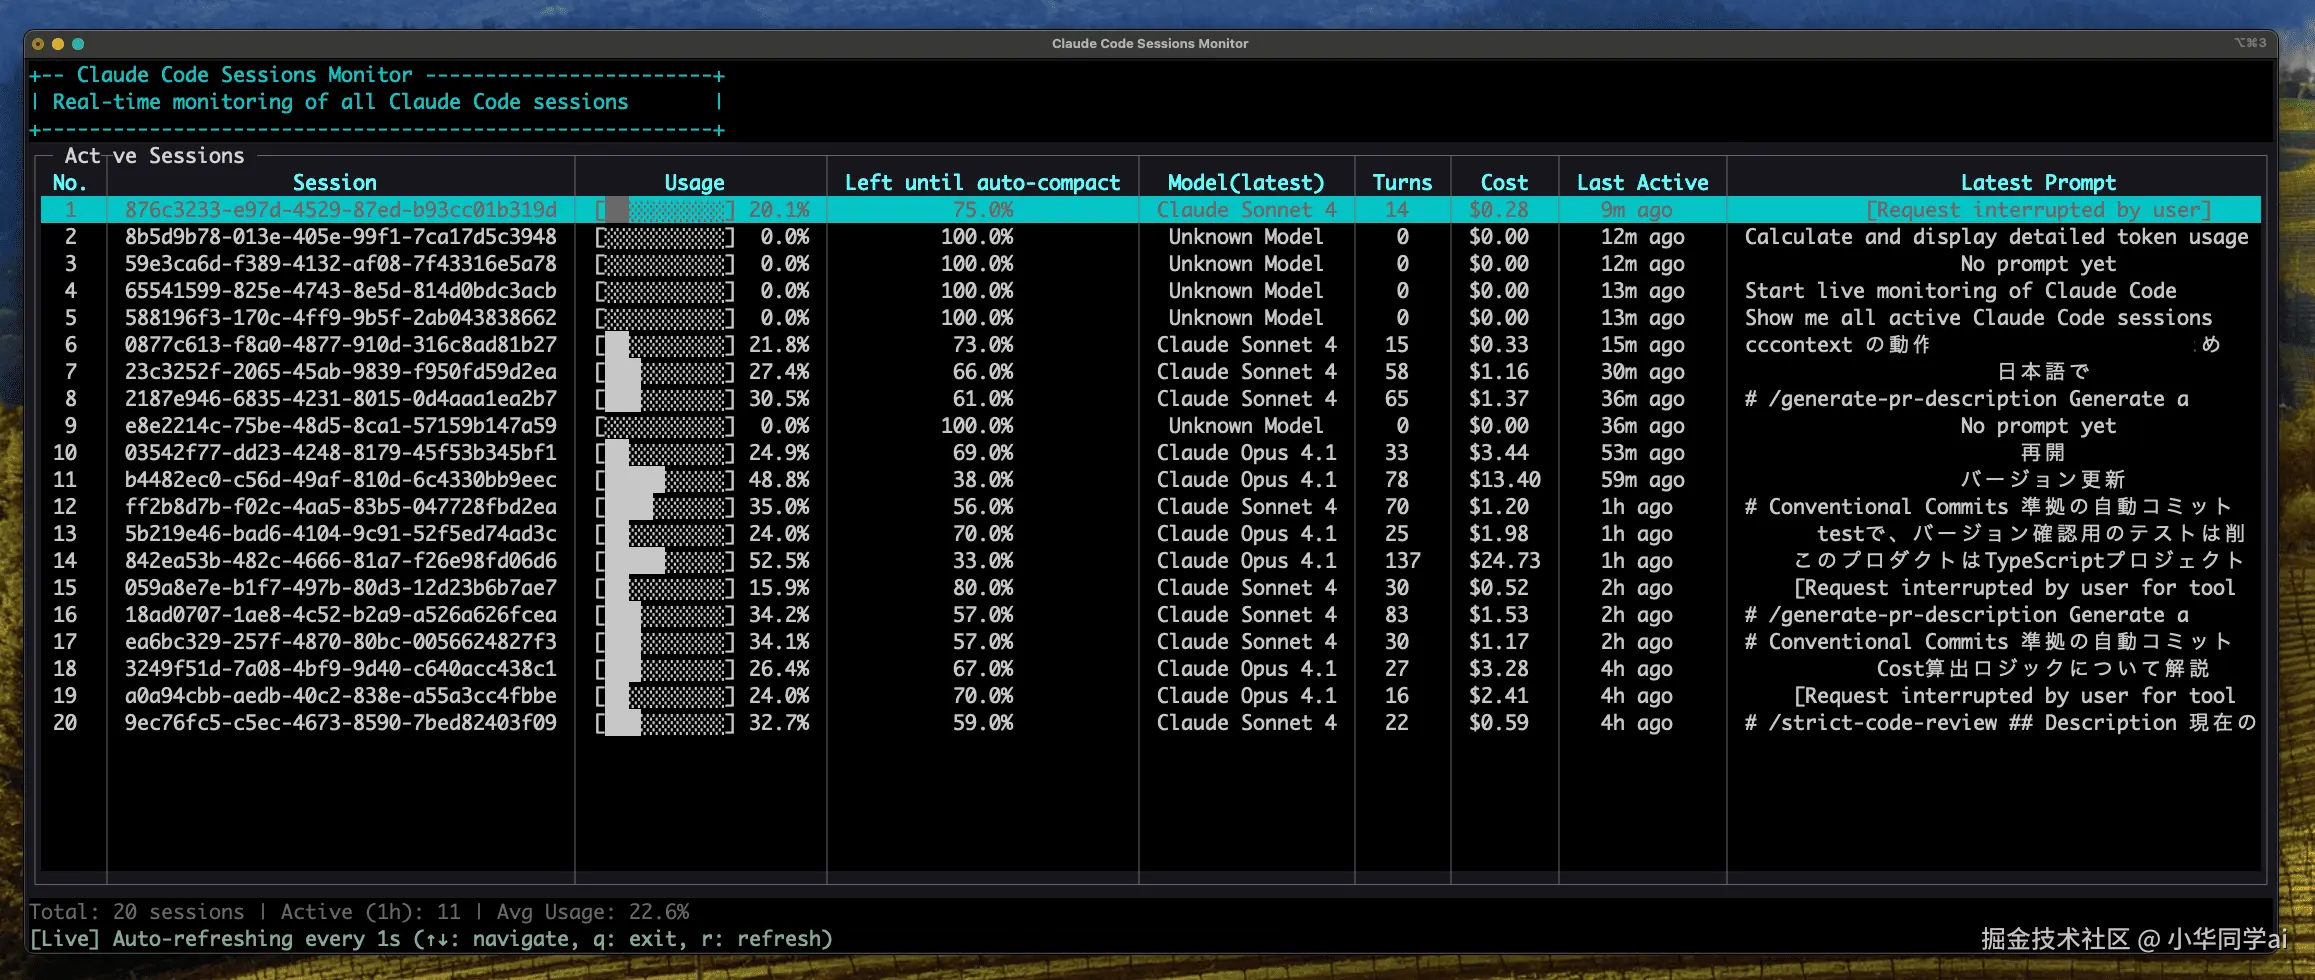The height and width of the screenshot is (980, 2315).
Task: Click the Turns column header
Action: [x=1402, y=183]
